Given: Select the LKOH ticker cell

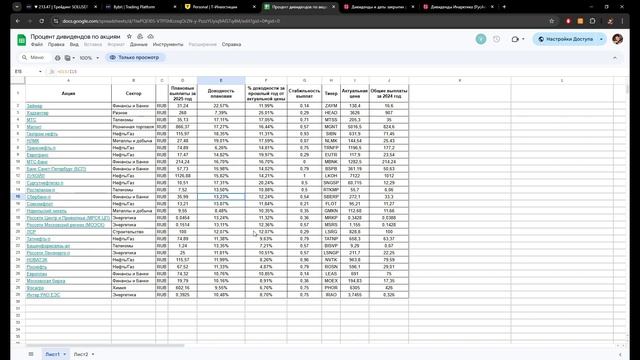Looking at the screenshot, I should (331, 176).
